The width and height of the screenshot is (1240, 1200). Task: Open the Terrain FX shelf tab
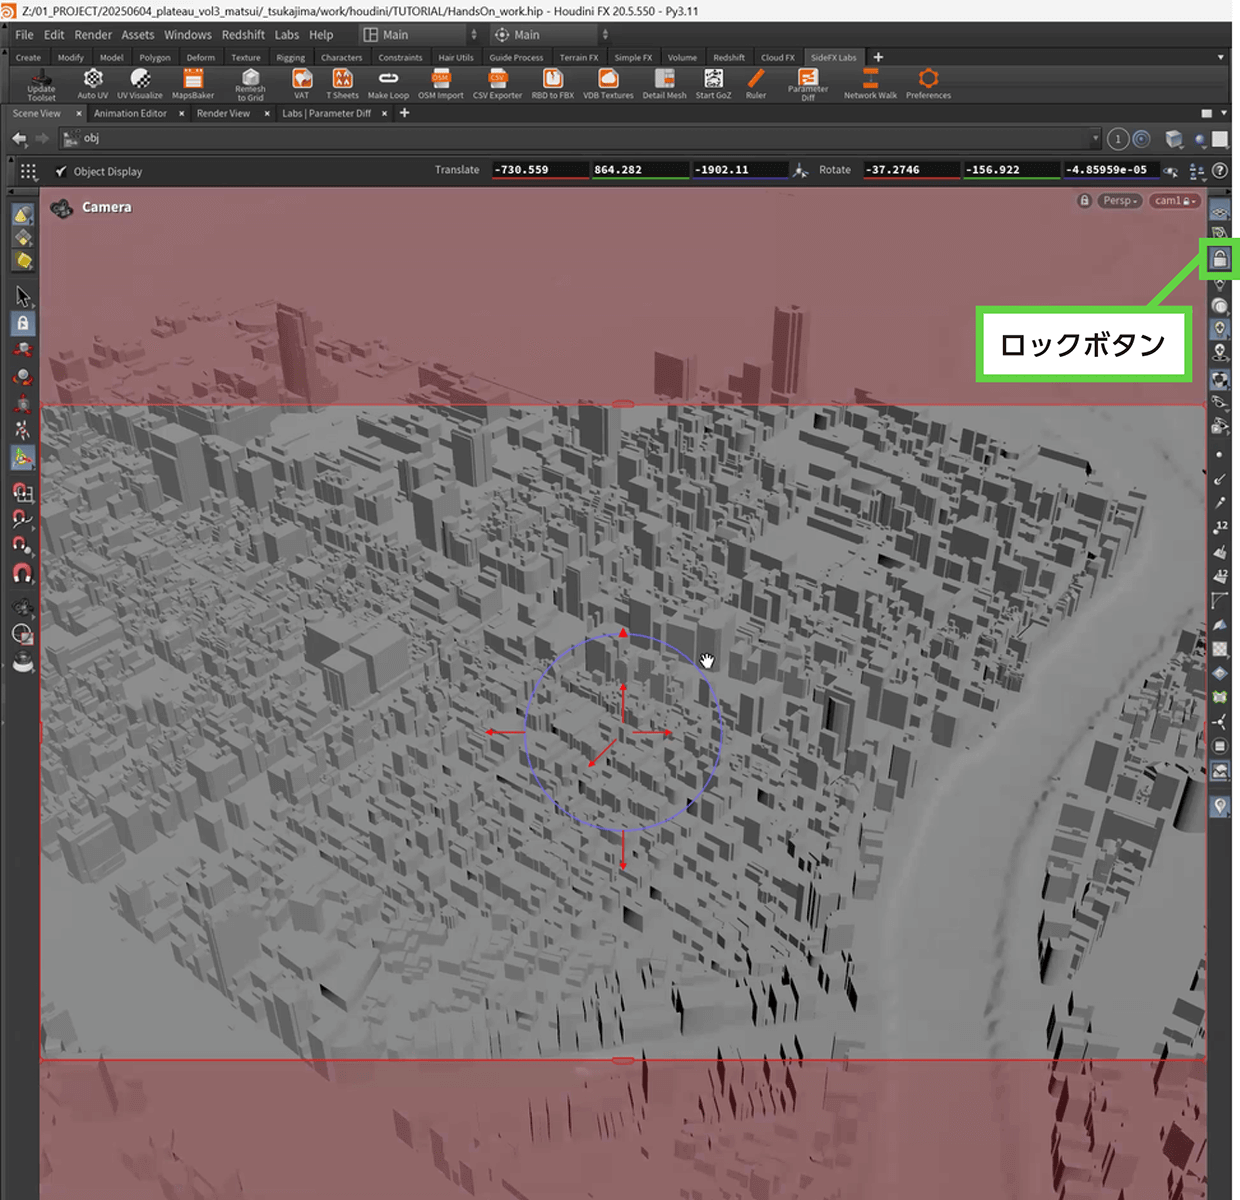tap(578, 58)
